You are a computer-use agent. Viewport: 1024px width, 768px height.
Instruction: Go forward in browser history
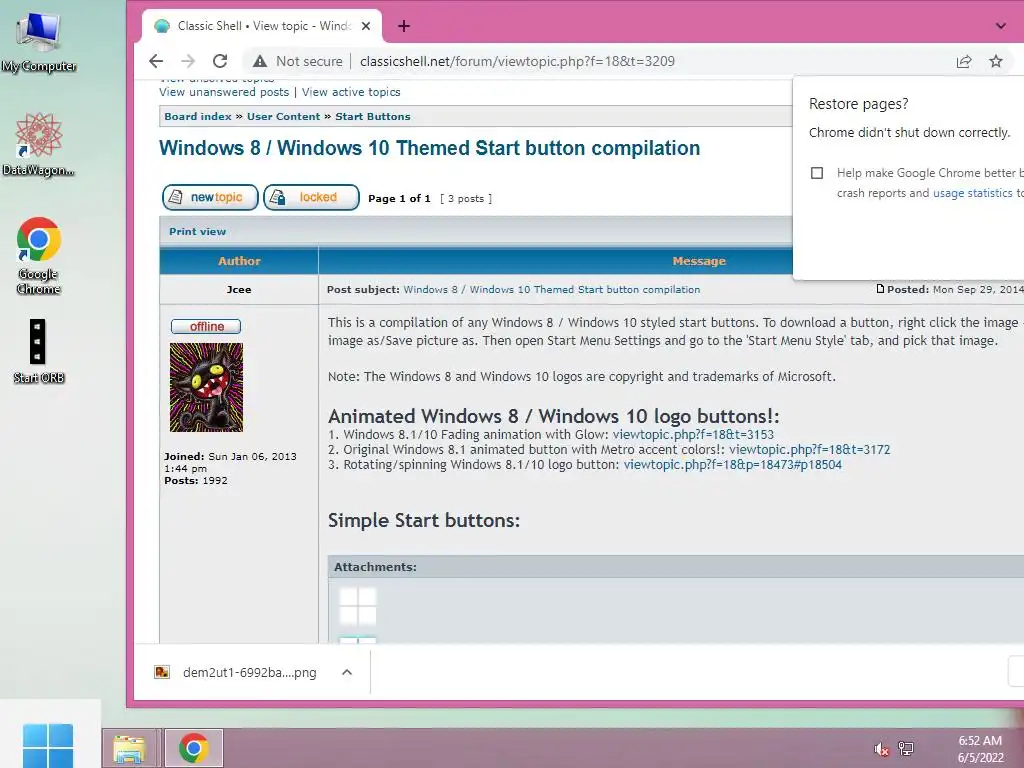tap(188, 61)
